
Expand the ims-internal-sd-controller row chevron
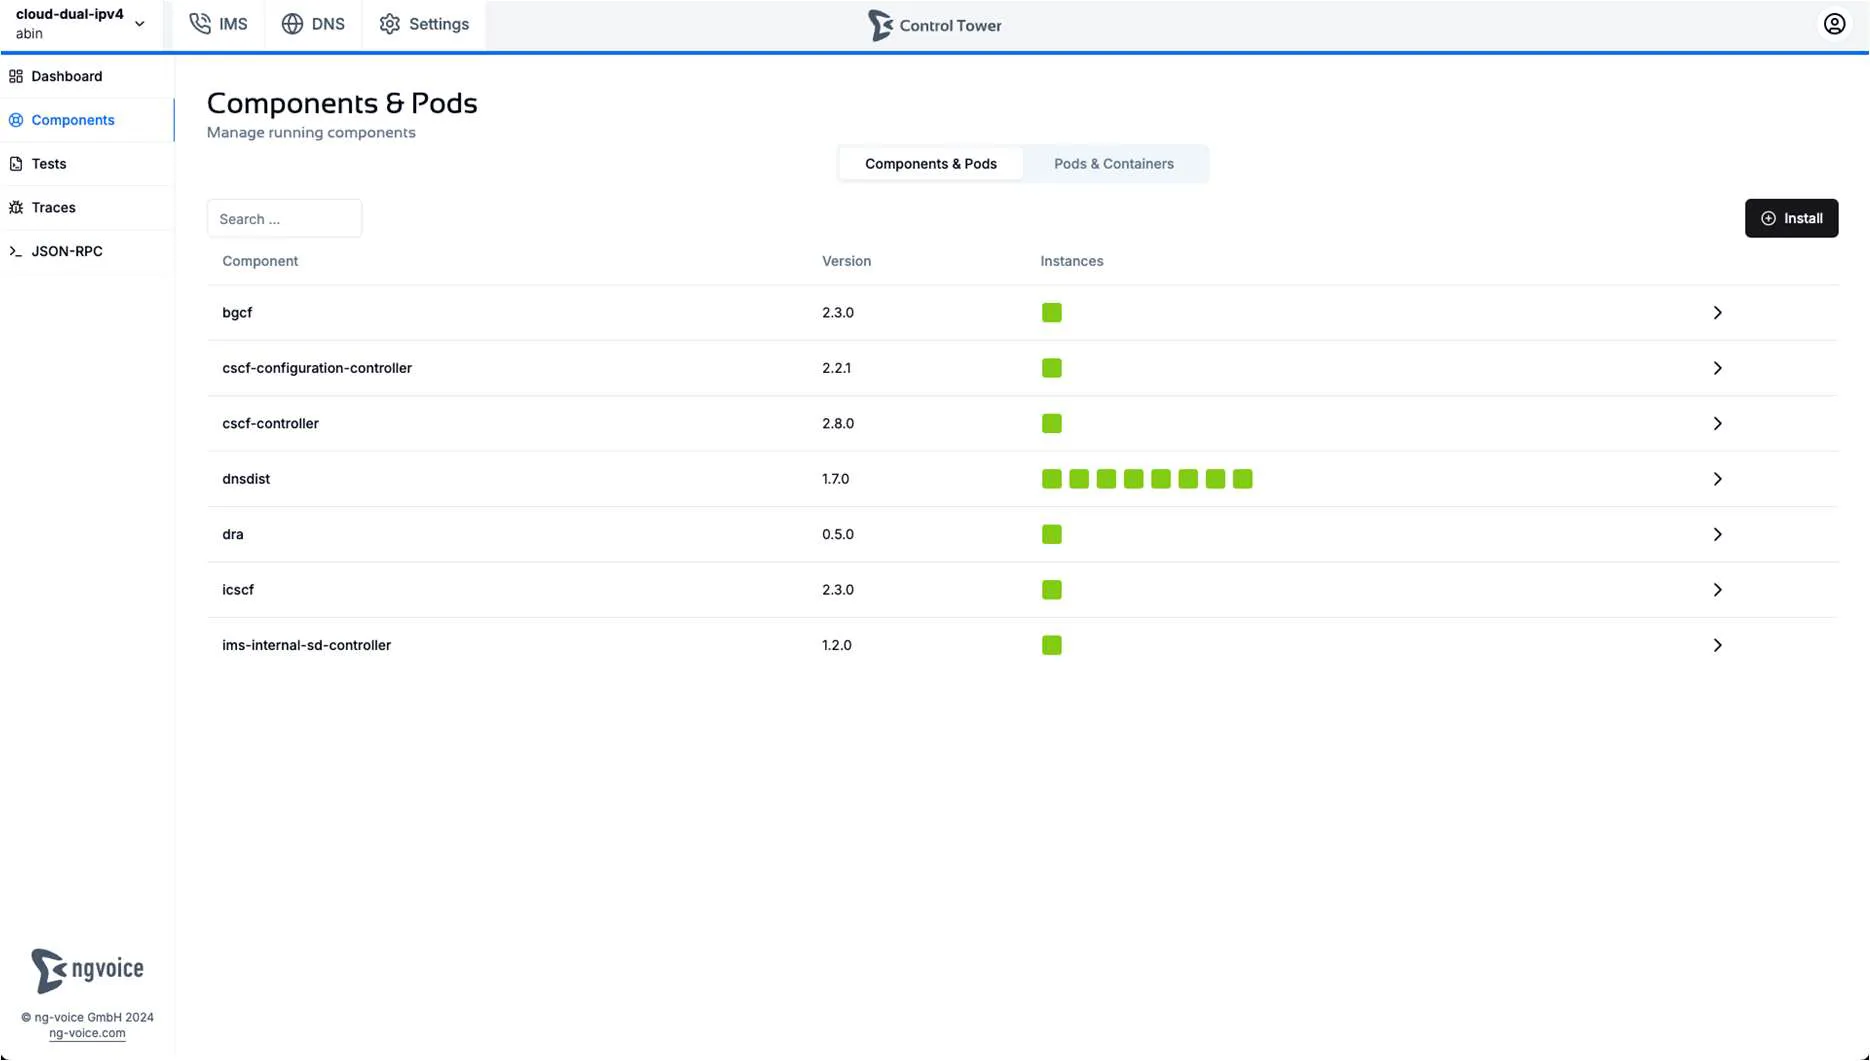[x=1717, y=645]
